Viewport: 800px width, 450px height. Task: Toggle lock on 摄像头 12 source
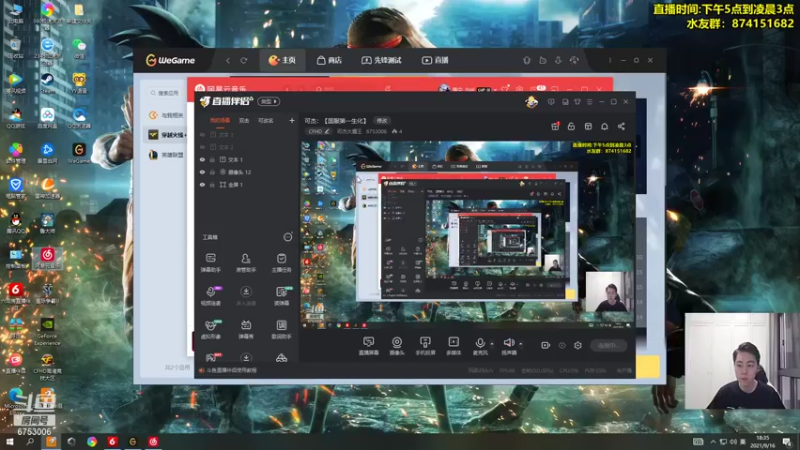coord(212,172)
